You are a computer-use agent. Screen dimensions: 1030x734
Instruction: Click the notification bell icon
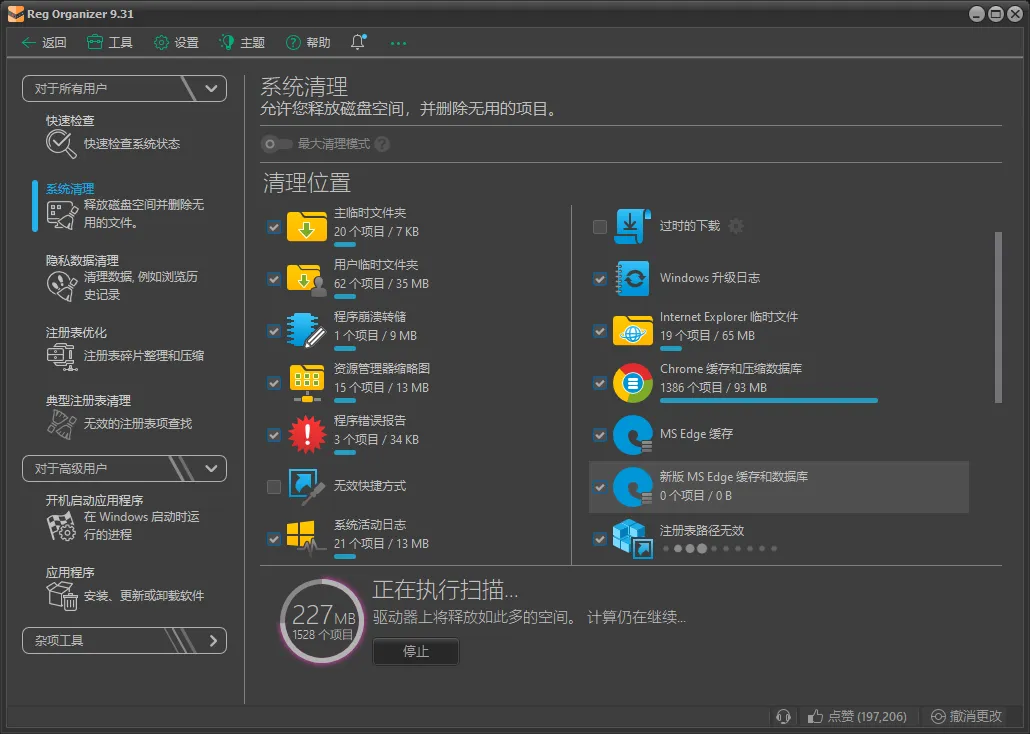358,42
